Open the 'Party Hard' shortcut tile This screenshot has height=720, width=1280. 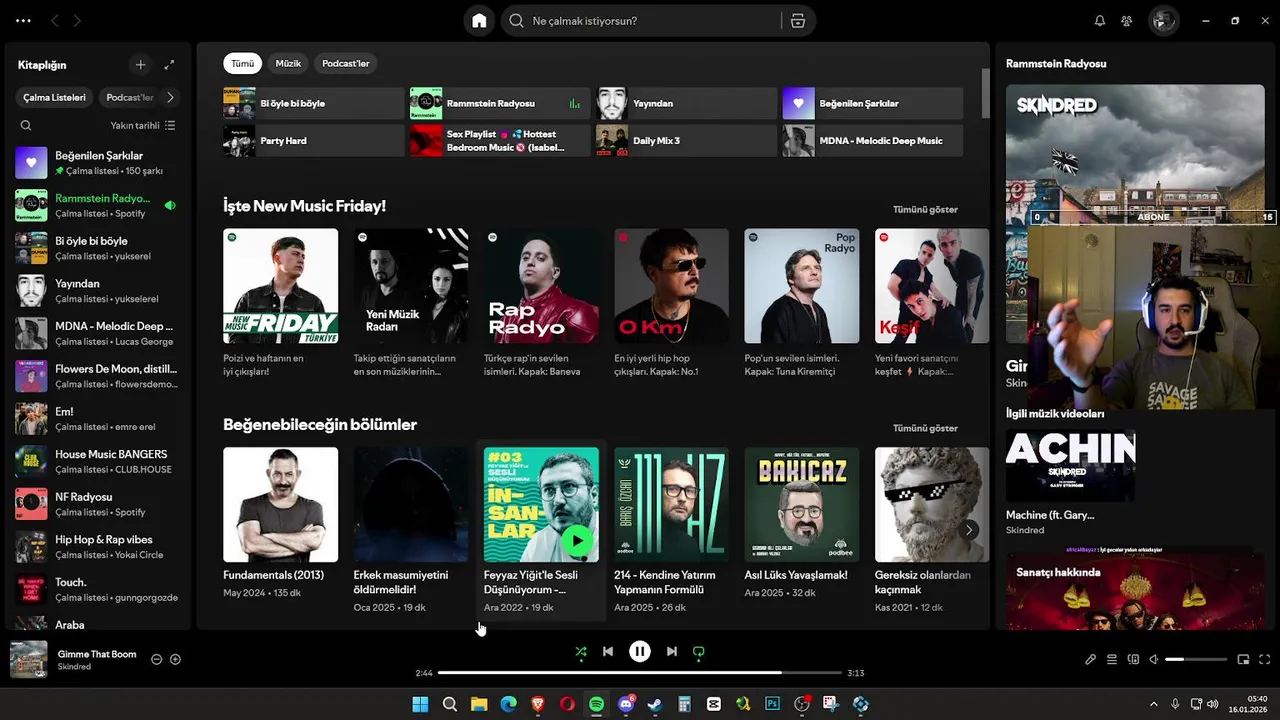(x=313, y=141)
